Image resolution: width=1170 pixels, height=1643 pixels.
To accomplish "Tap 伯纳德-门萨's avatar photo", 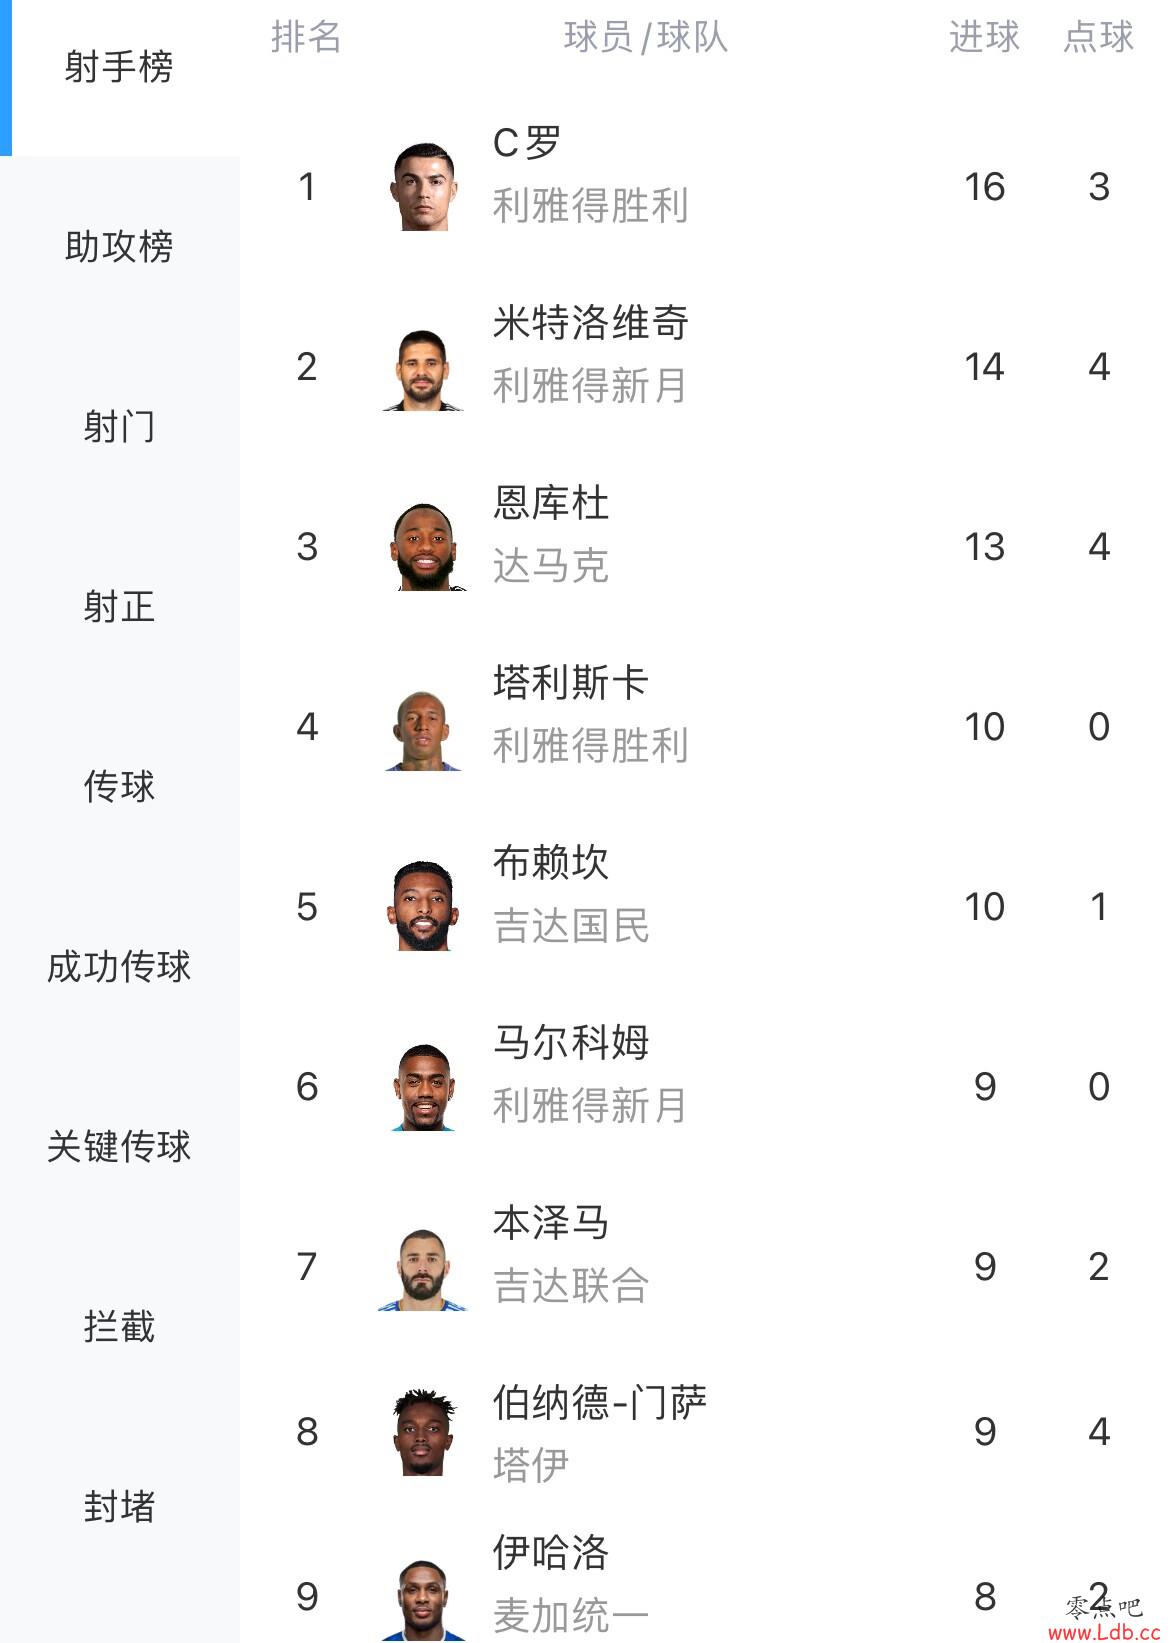I will [x=424, y=1431].
